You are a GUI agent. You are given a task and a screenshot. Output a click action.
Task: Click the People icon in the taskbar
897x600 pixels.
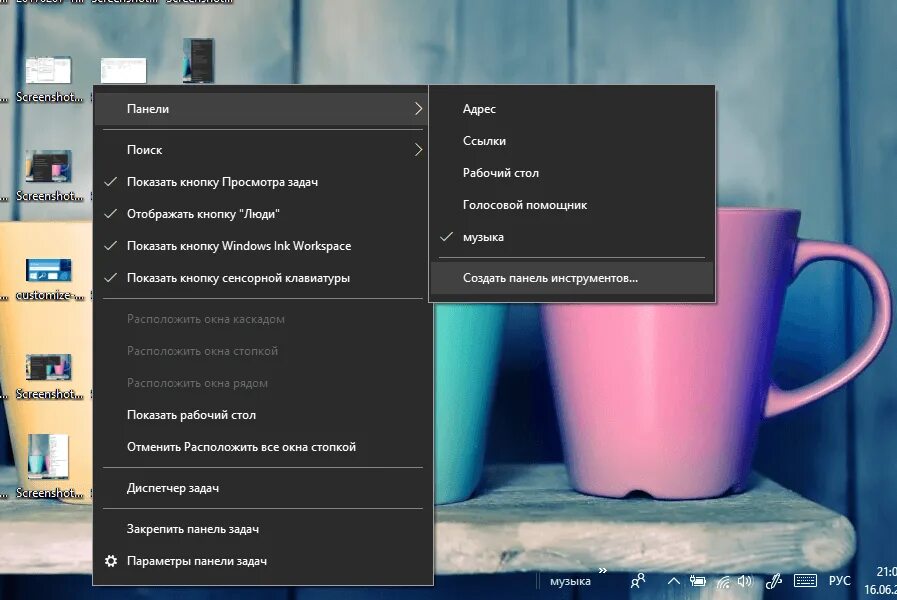[x=638, y=581]
